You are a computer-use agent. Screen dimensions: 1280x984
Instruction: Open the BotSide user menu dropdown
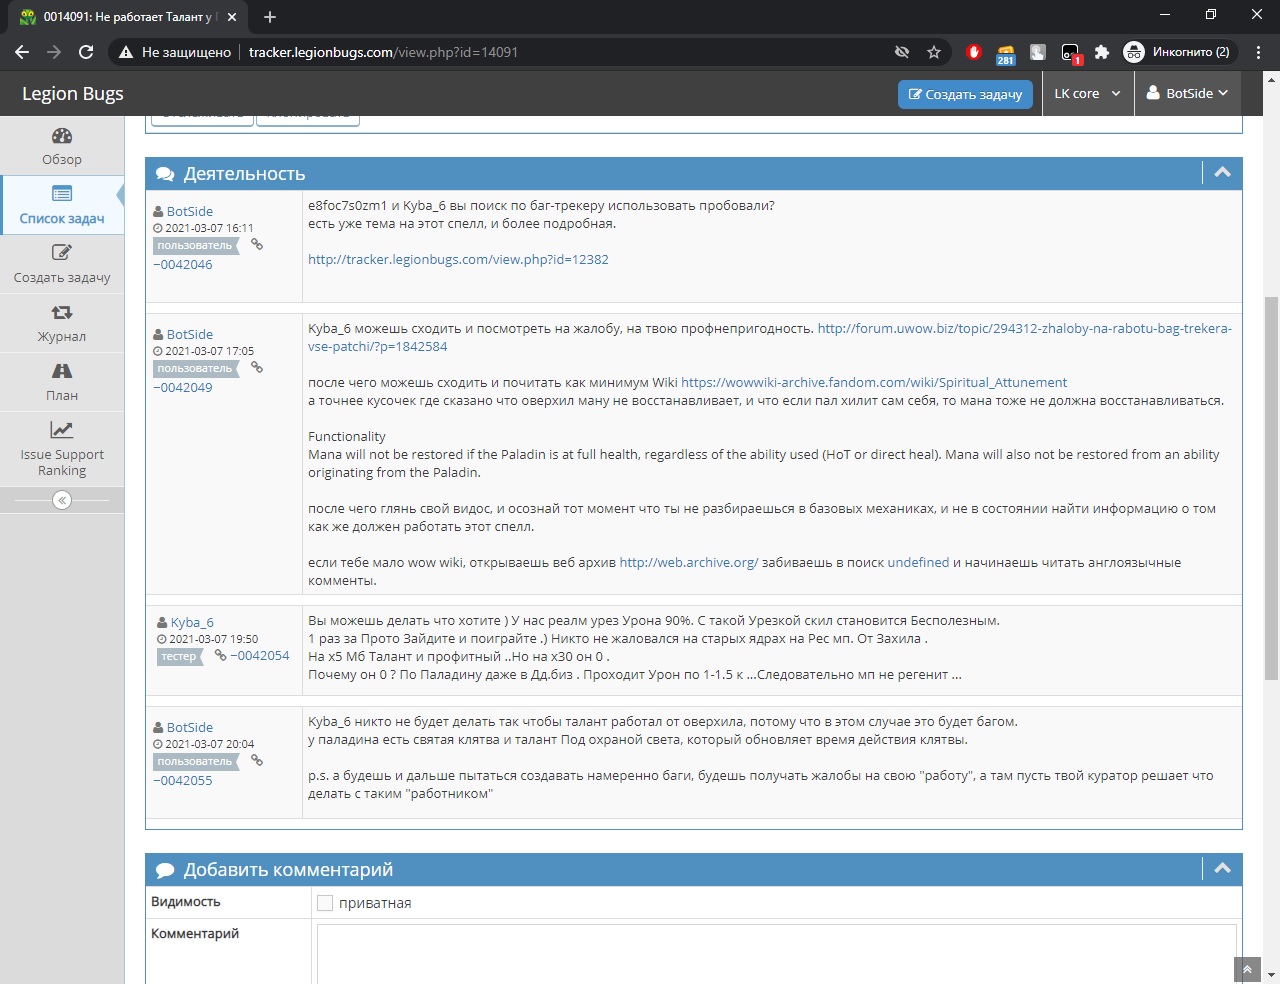click(x=1187, y=93)
